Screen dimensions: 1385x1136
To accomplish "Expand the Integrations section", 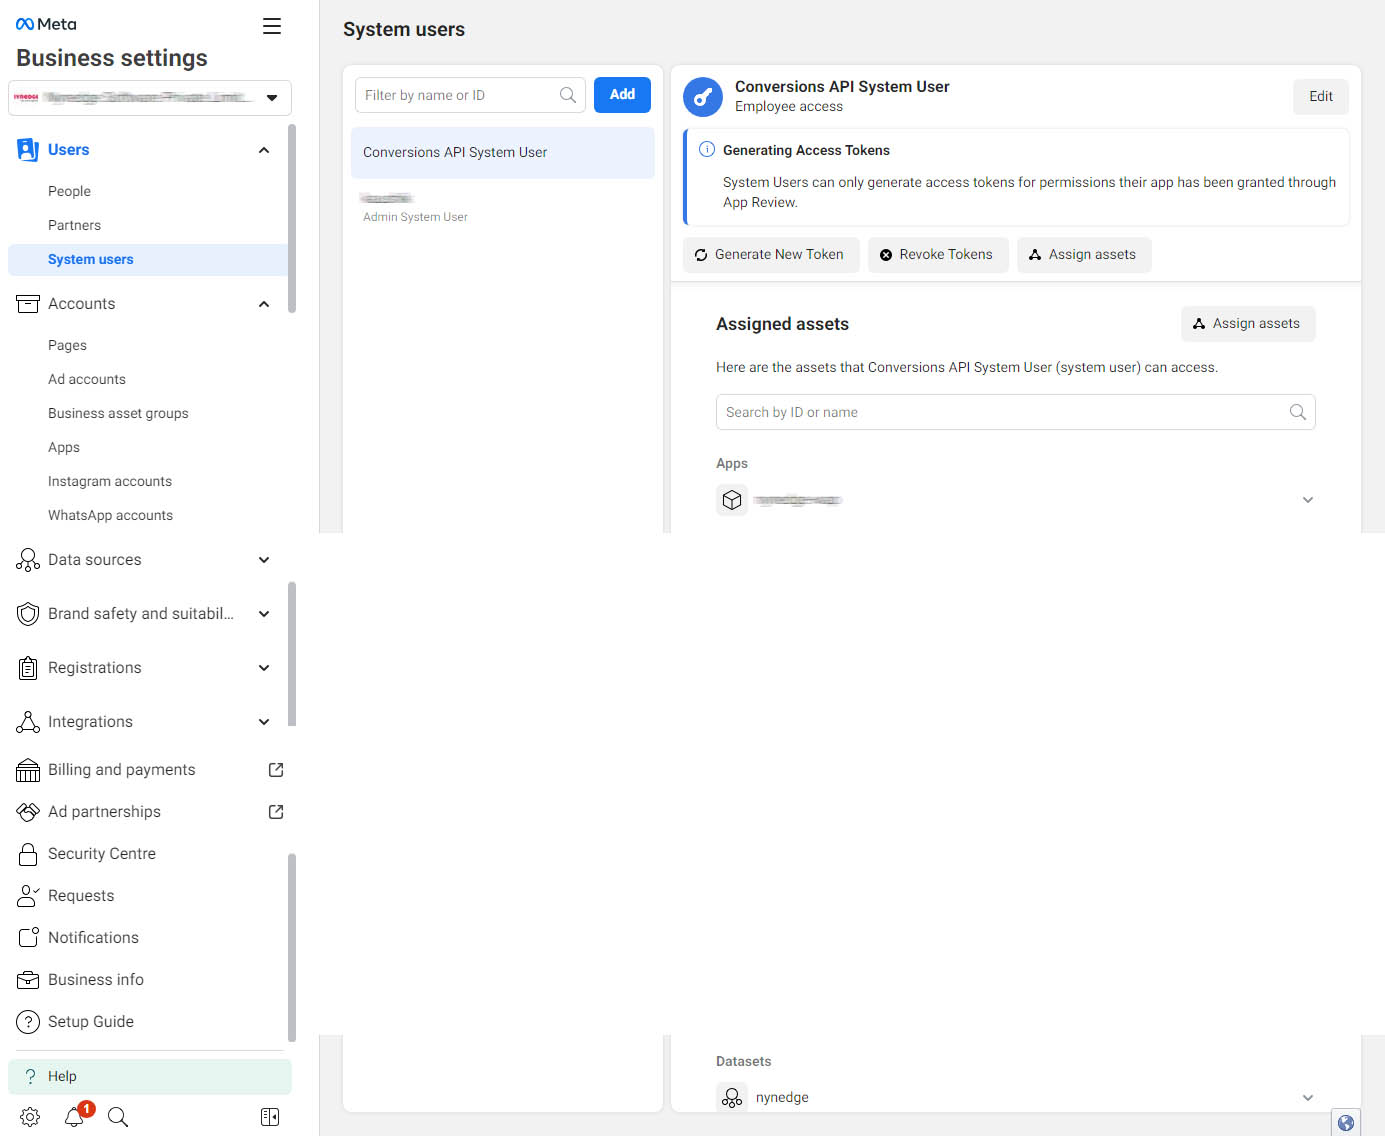I will pyautogui.click(x=264, y=722).
